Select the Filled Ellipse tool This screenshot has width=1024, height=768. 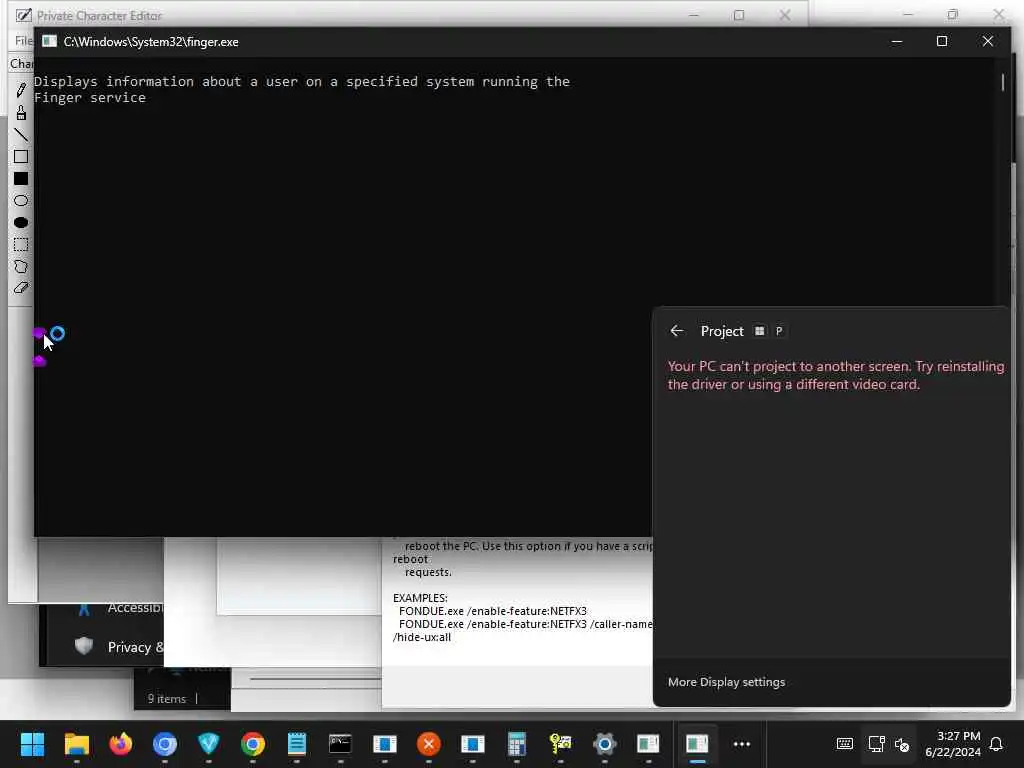[21, 223]
